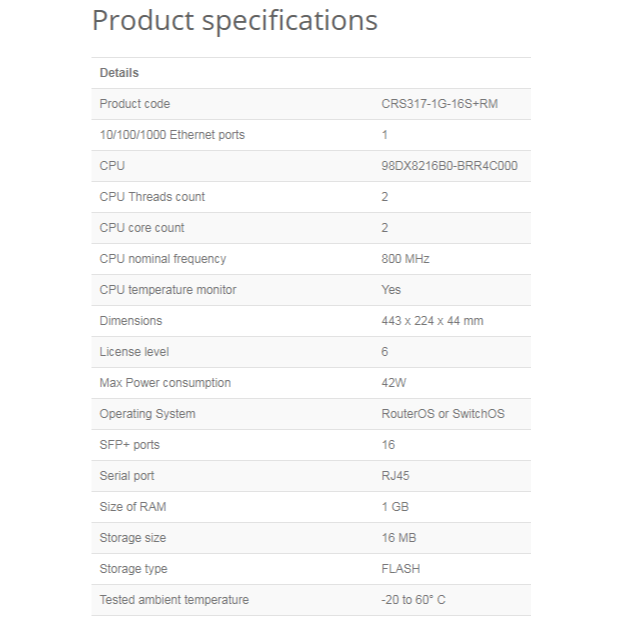
Task: Click the 10/100/1000 Ethernet ports label
Action: point(172,135)
